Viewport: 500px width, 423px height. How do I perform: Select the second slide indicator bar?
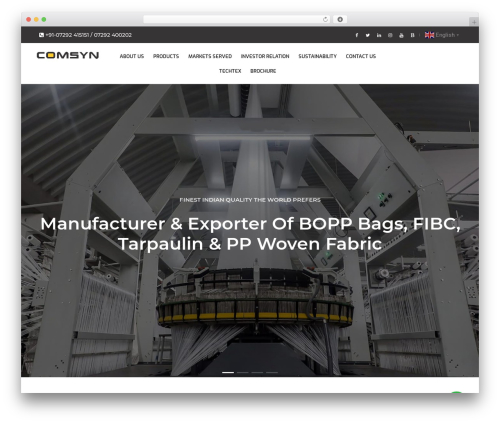coord(243,372)
